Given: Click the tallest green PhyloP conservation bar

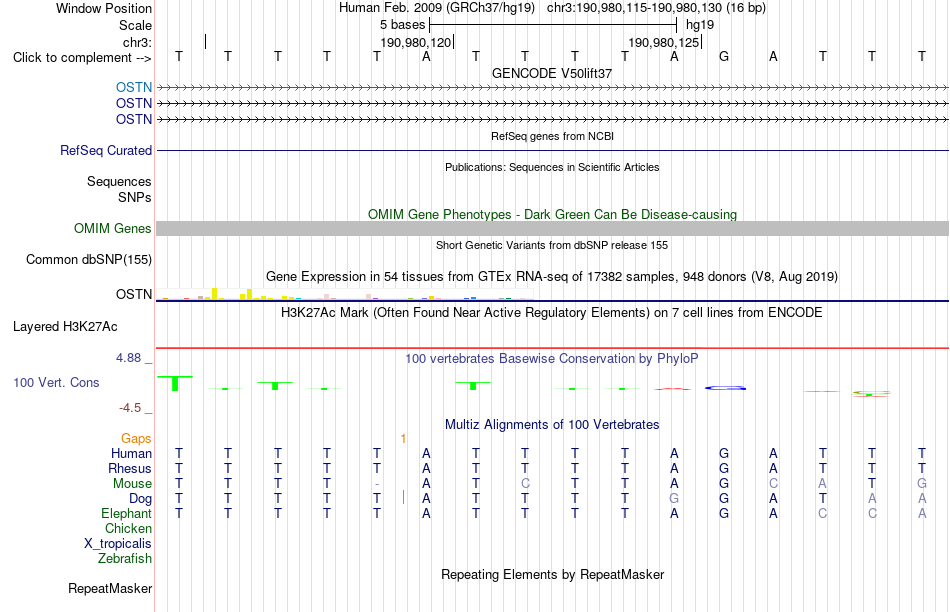Looking at the screenshot, I should [175, 384].
